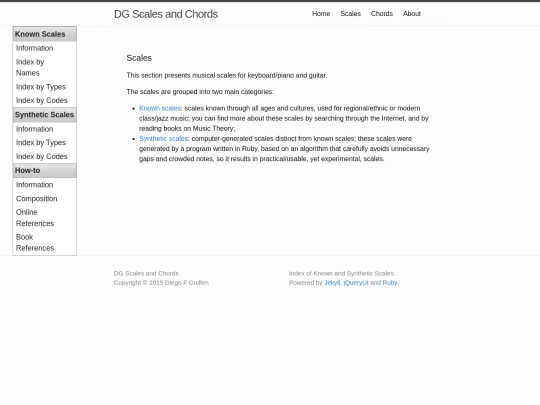Image resolution: width=540 pixels, height=405 pixels.
Task: Click the Index of Known and Synthetic Scales footer text
Action: point(342,273)
